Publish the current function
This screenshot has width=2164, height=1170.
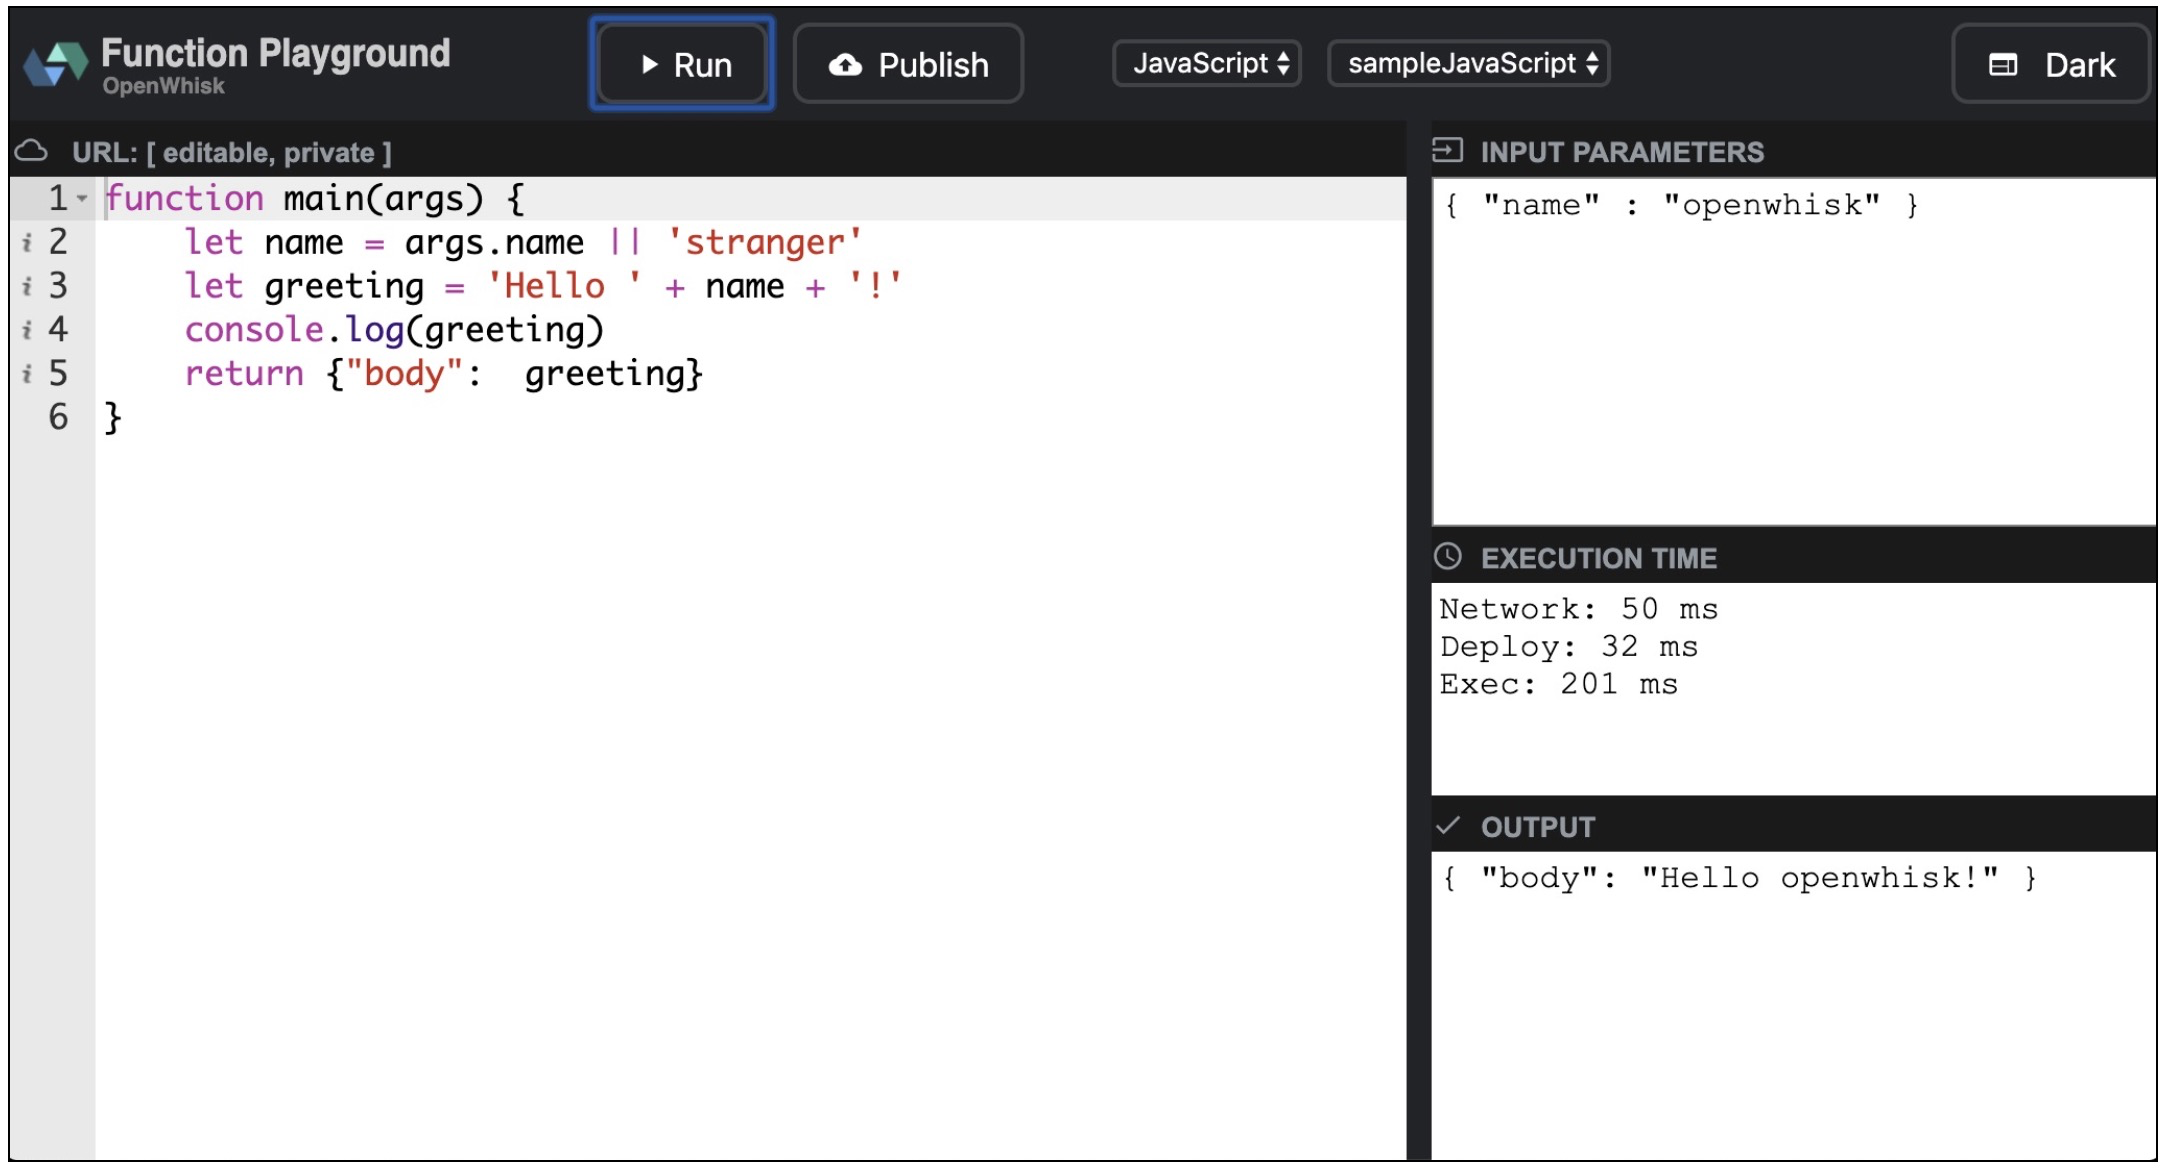(x=907, y=64)
